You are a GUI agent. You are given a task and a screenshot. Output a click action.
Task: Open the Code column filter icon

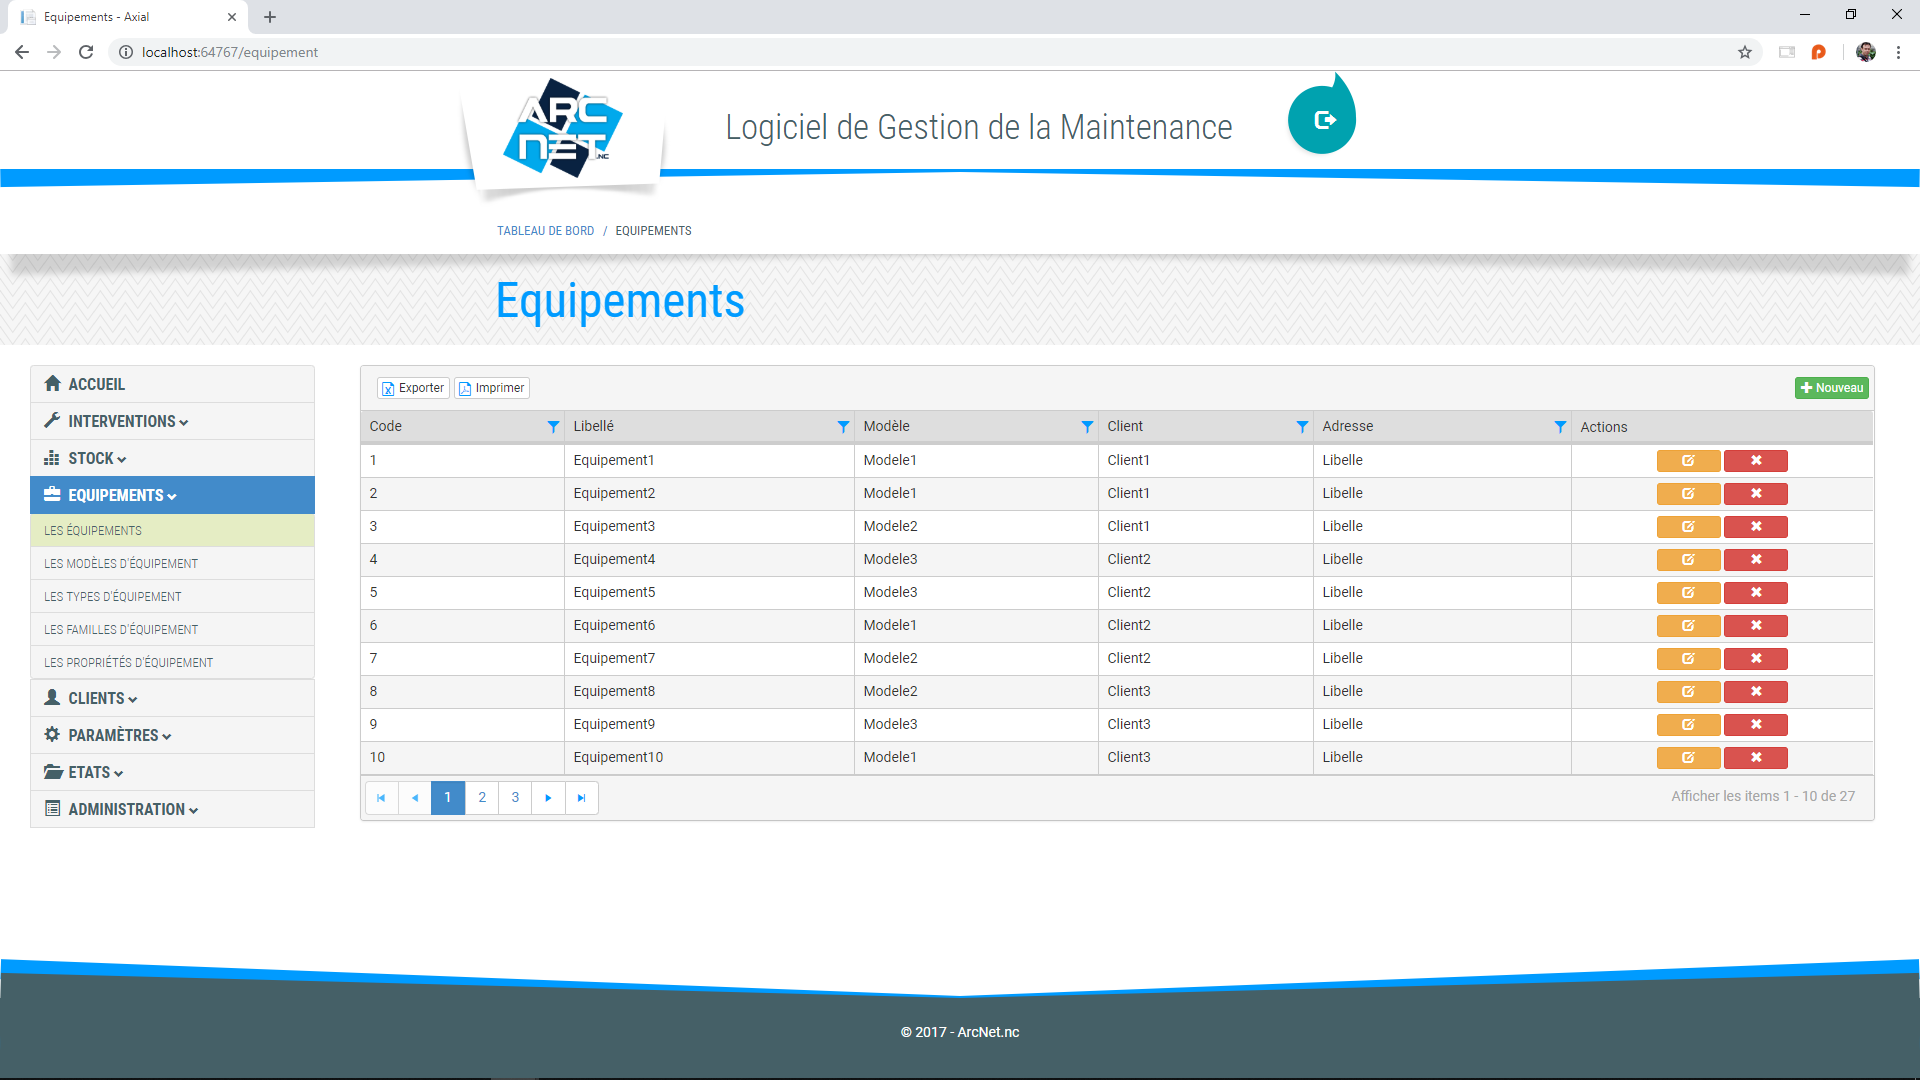(553, 427)
